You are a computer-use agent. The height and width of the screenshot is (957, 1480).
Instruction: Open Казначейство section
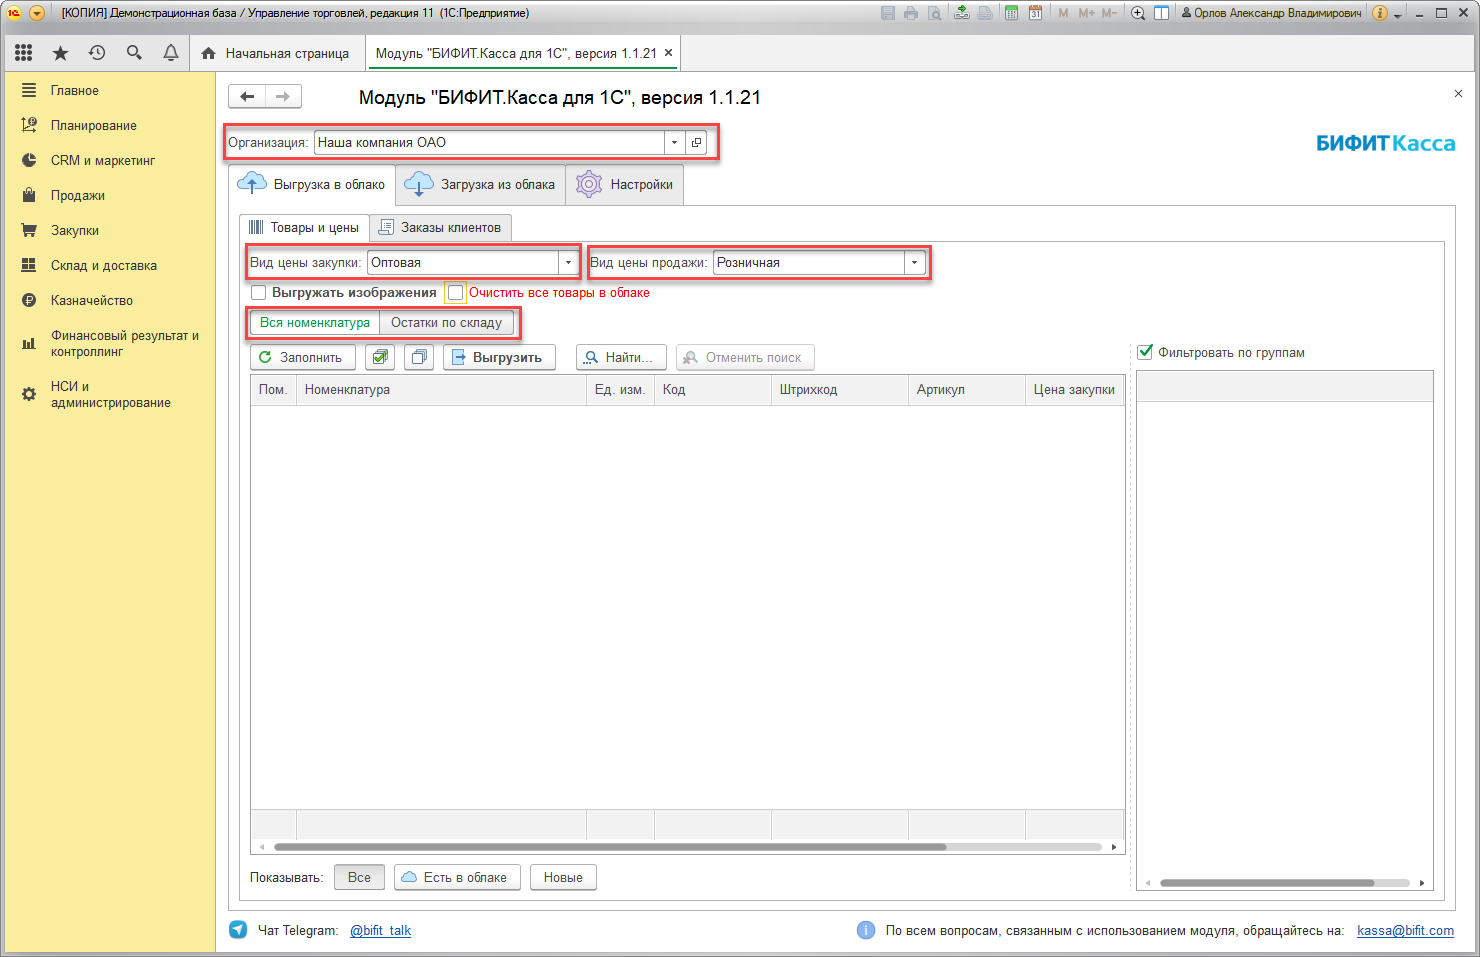[x=109, y=300]
